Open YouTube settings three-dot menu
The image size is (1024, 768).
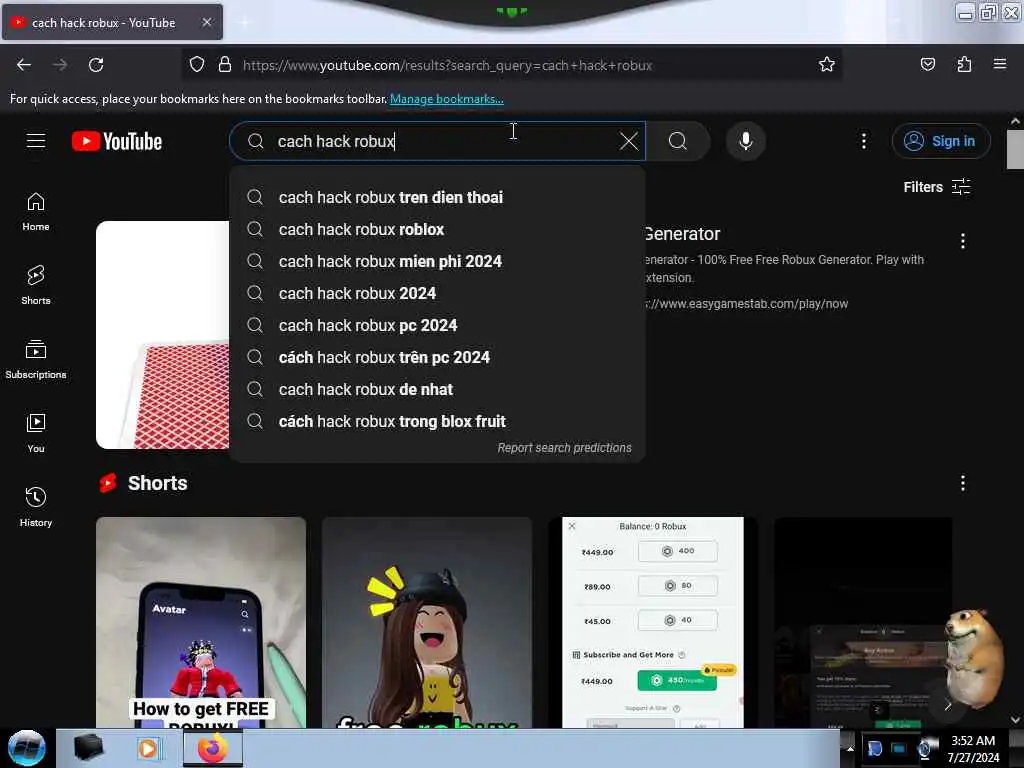pyautogui.click(x=864, y=141)
